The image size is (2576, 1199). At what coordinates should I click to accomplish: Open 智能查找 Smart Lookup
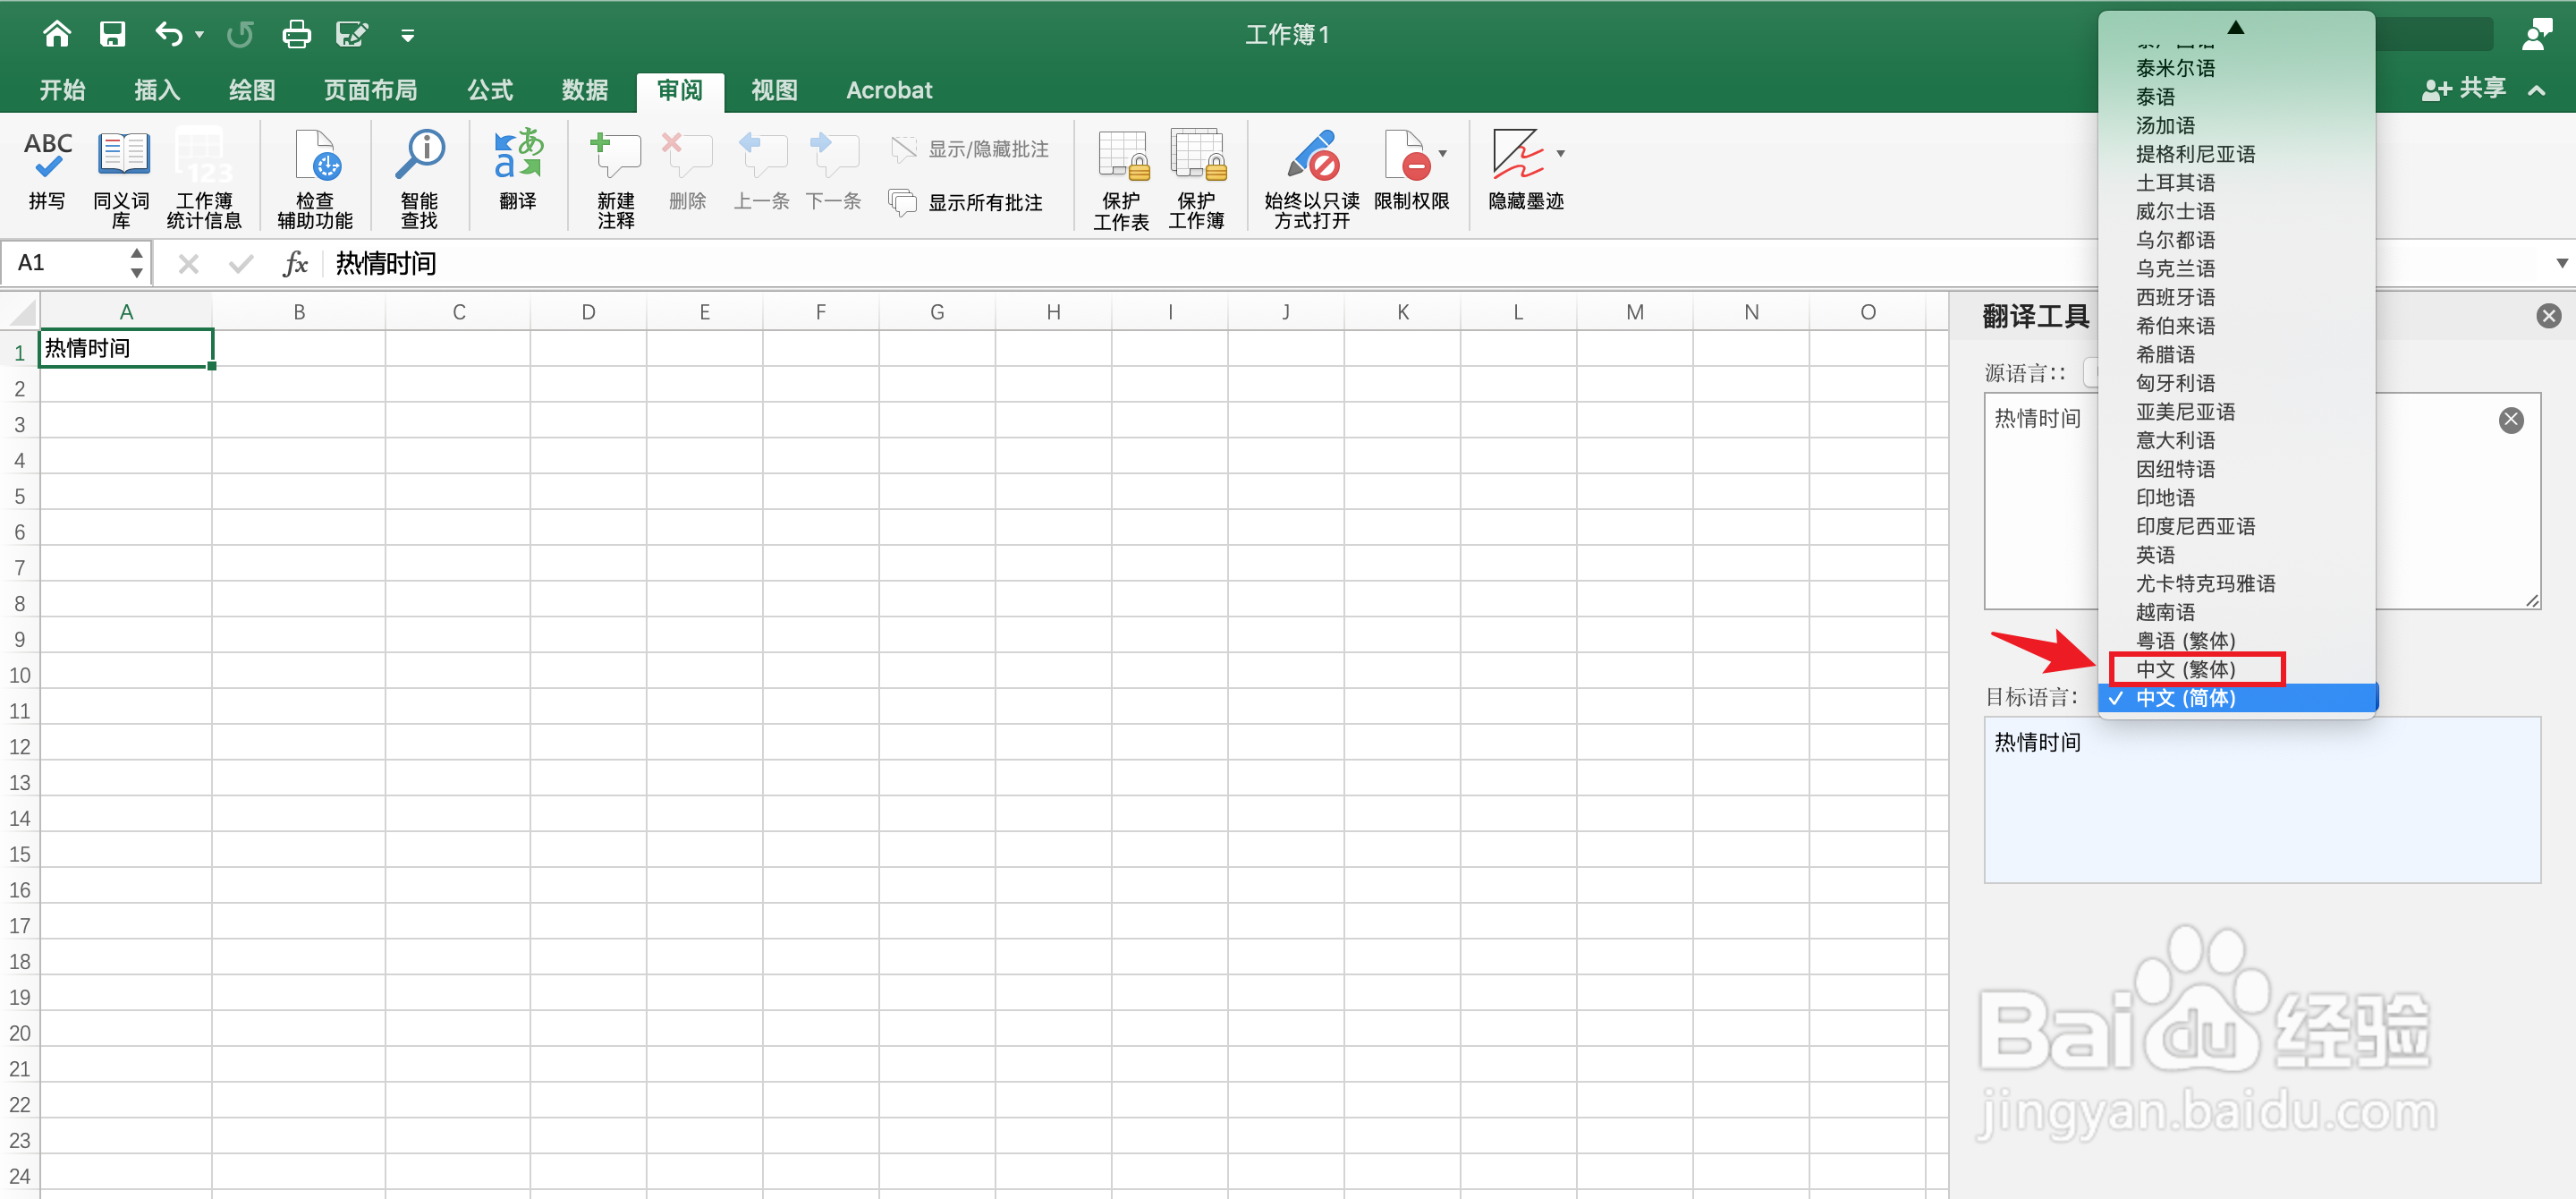pos(419,170)
